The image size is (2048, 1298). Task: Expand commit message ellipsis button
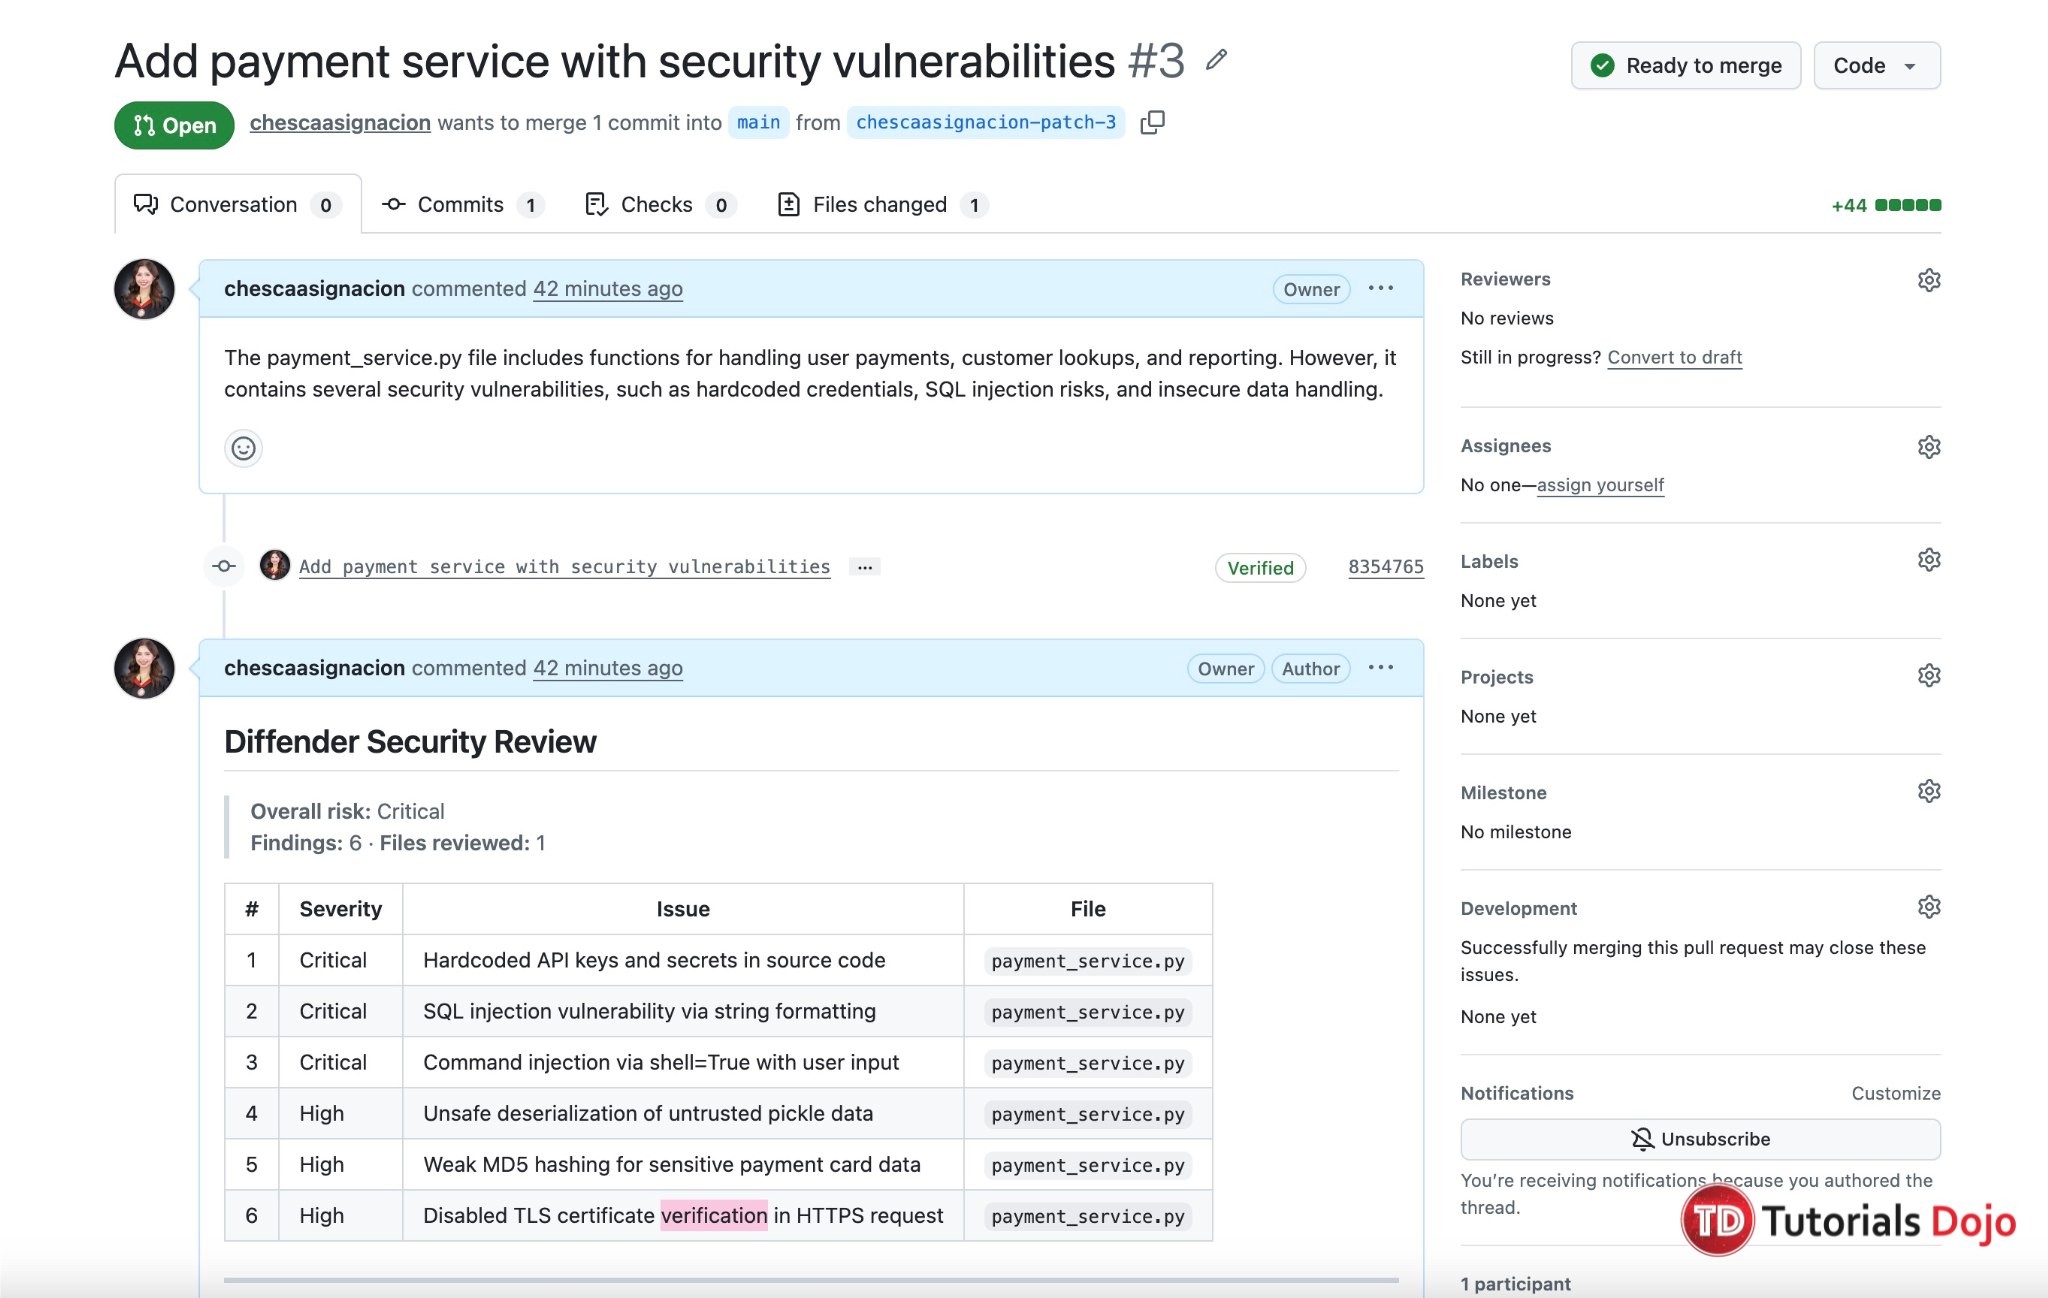[865, 567]
